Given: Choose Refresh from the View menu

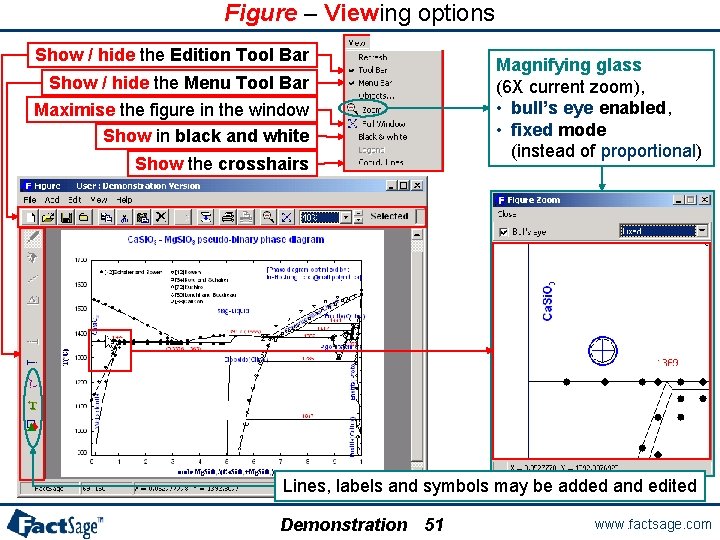Looking at the screenshot, I should point(372,57).
